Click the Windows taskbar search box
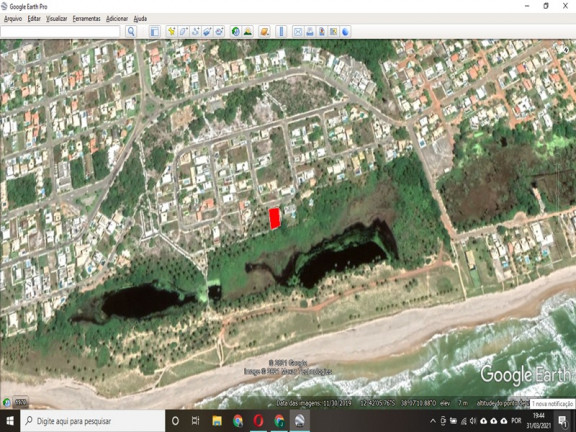576x432 pixels. coord(93,421)
